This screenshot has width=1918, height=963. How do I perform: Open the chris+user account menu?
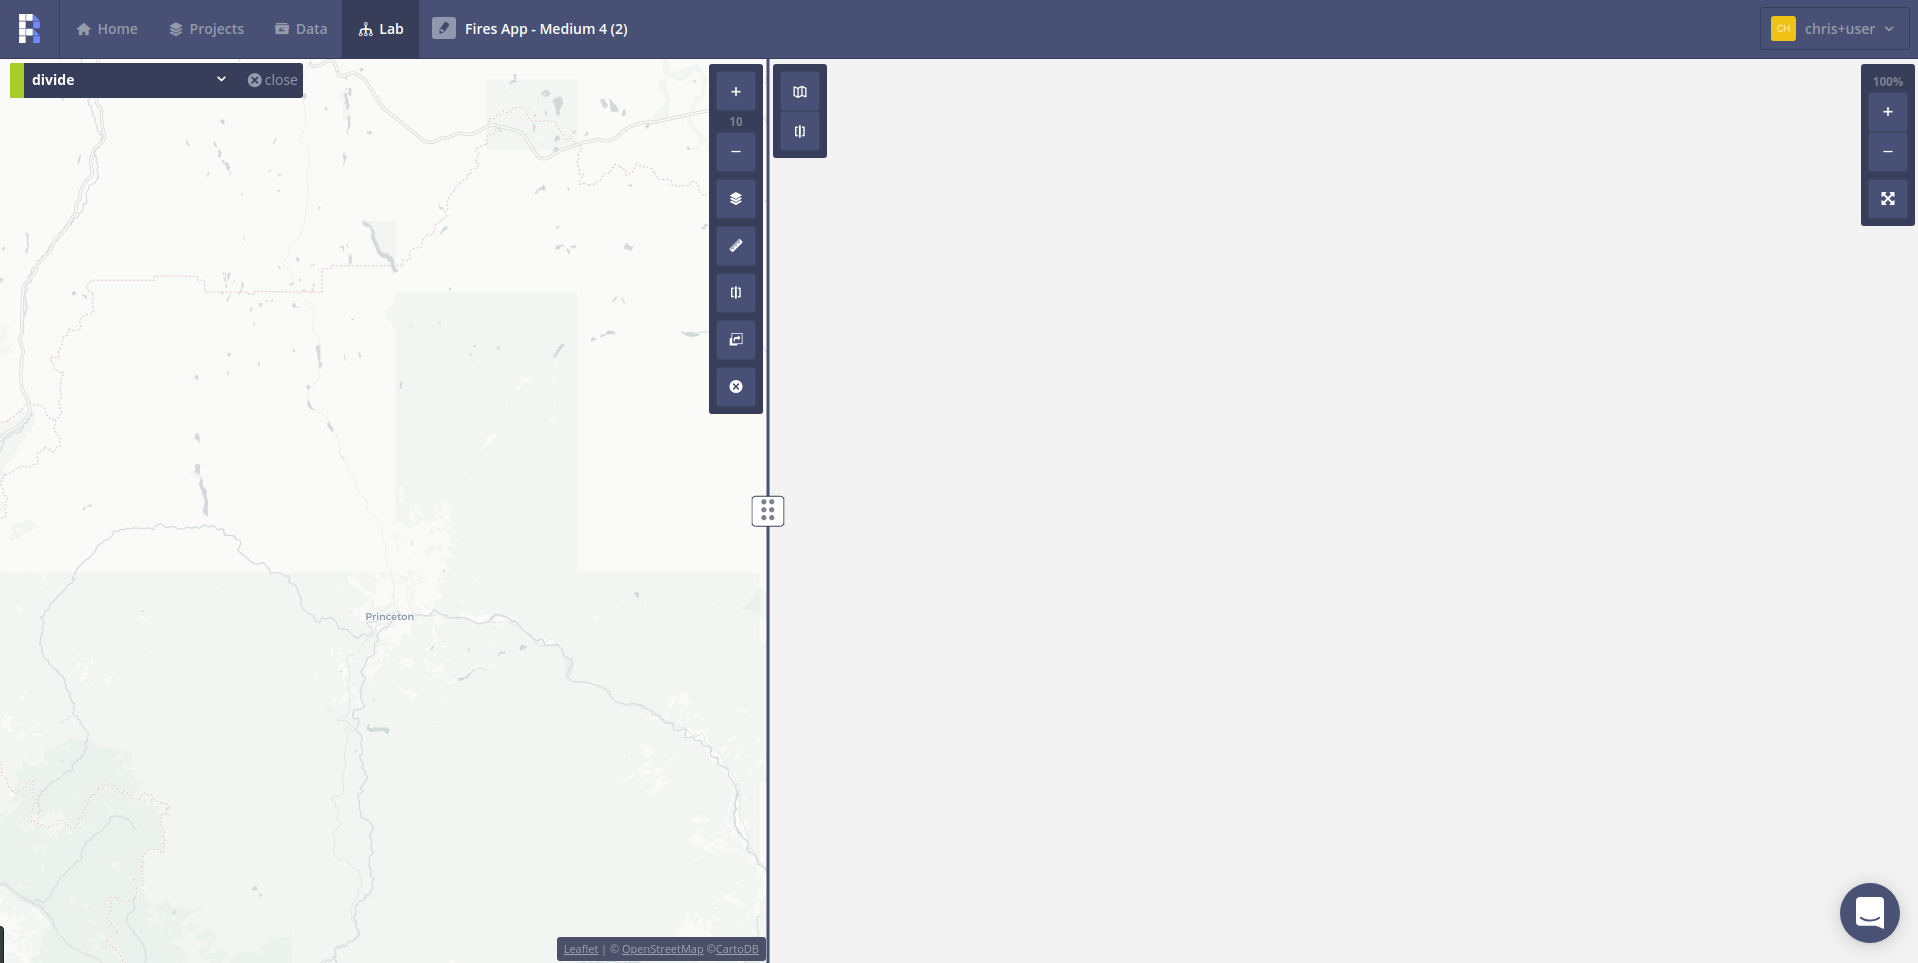coord(1834,29)
